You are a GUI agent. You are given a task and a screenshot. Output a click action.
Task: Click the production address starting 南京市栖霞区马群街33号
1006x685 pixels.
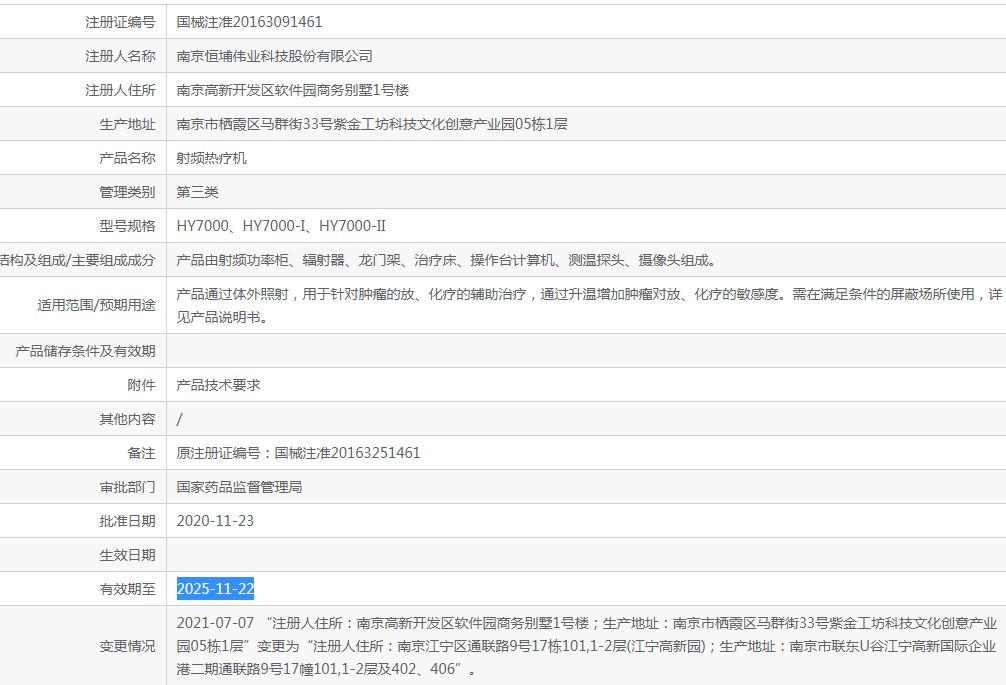click(372, 124)
